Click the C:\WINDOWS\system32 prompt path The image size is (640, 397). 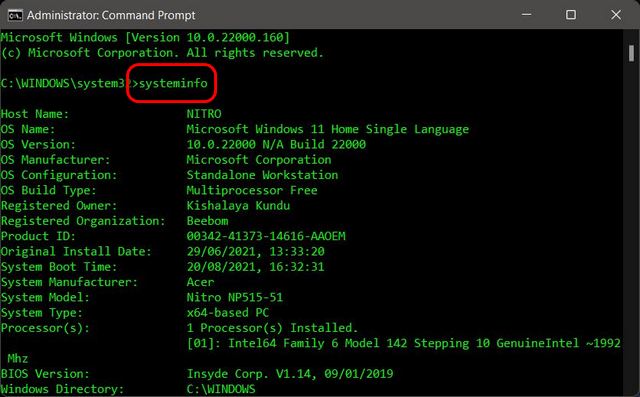tap(65, 83)
